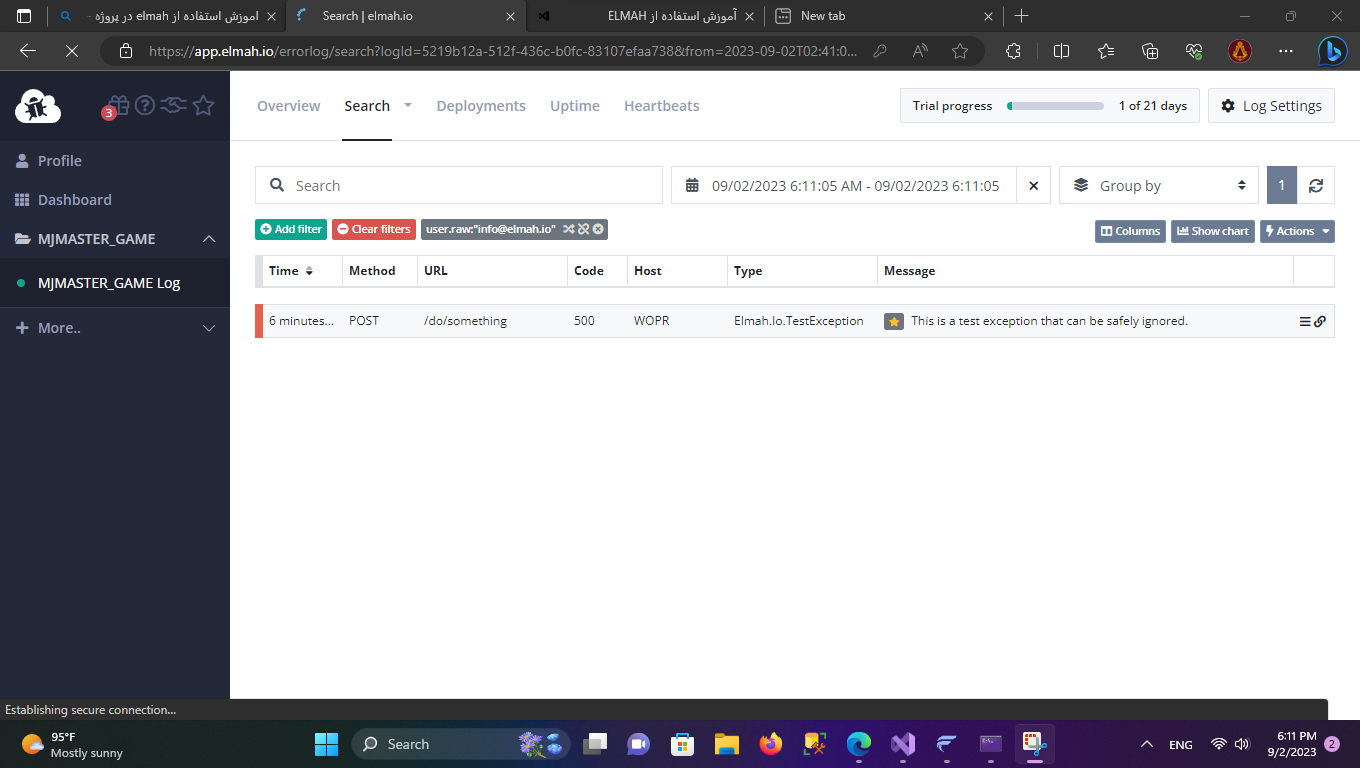The height and width of the screenshot is (768, 1360).
Task: Open File Explorer from the taskbar
Action: click(726, 744)
